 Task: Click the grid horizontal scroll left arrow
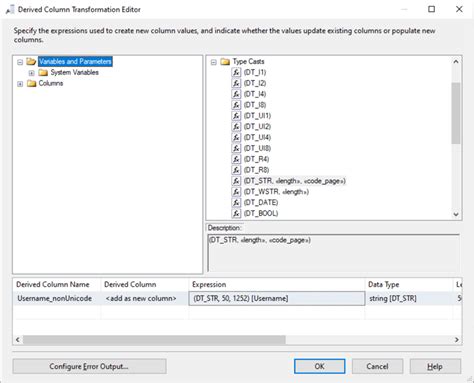point(18,340)
